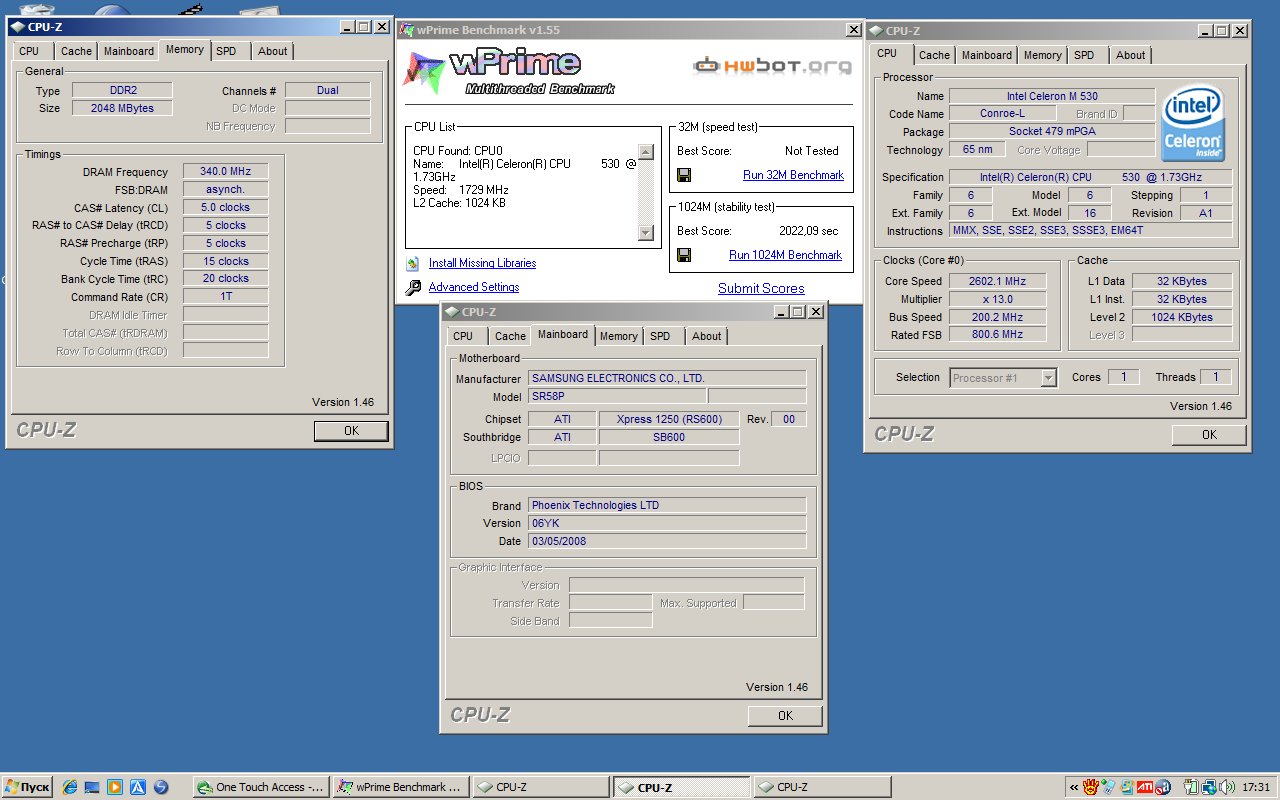Click the Memory CPU-Z window title icon
Screen dimensions: 1280x800
(x=17, y=27)
